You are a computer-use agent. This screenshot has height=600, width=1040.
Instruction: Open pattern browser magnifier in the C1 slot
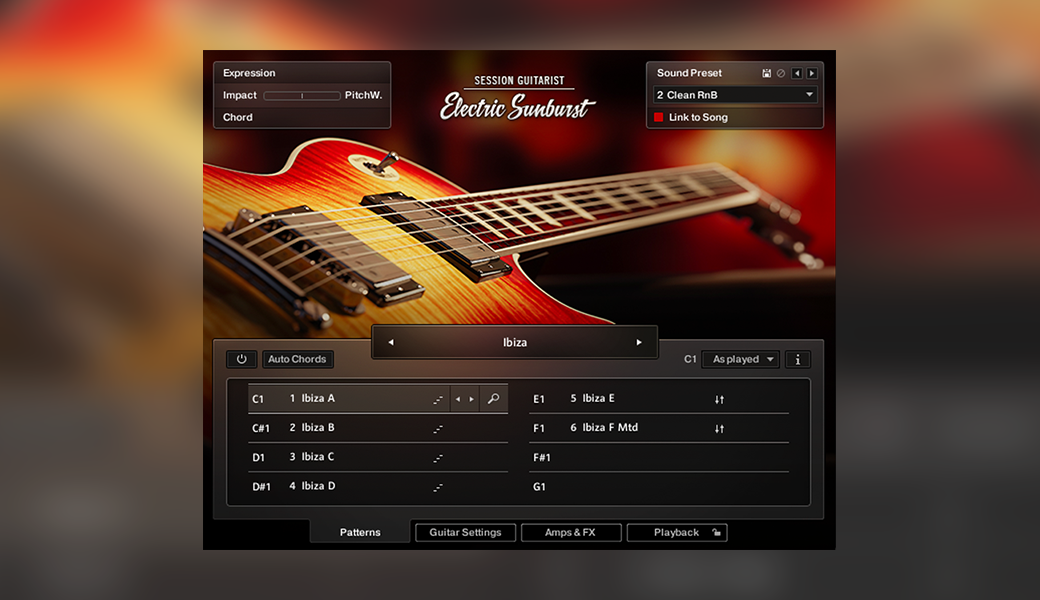click(x=493, y=398)
